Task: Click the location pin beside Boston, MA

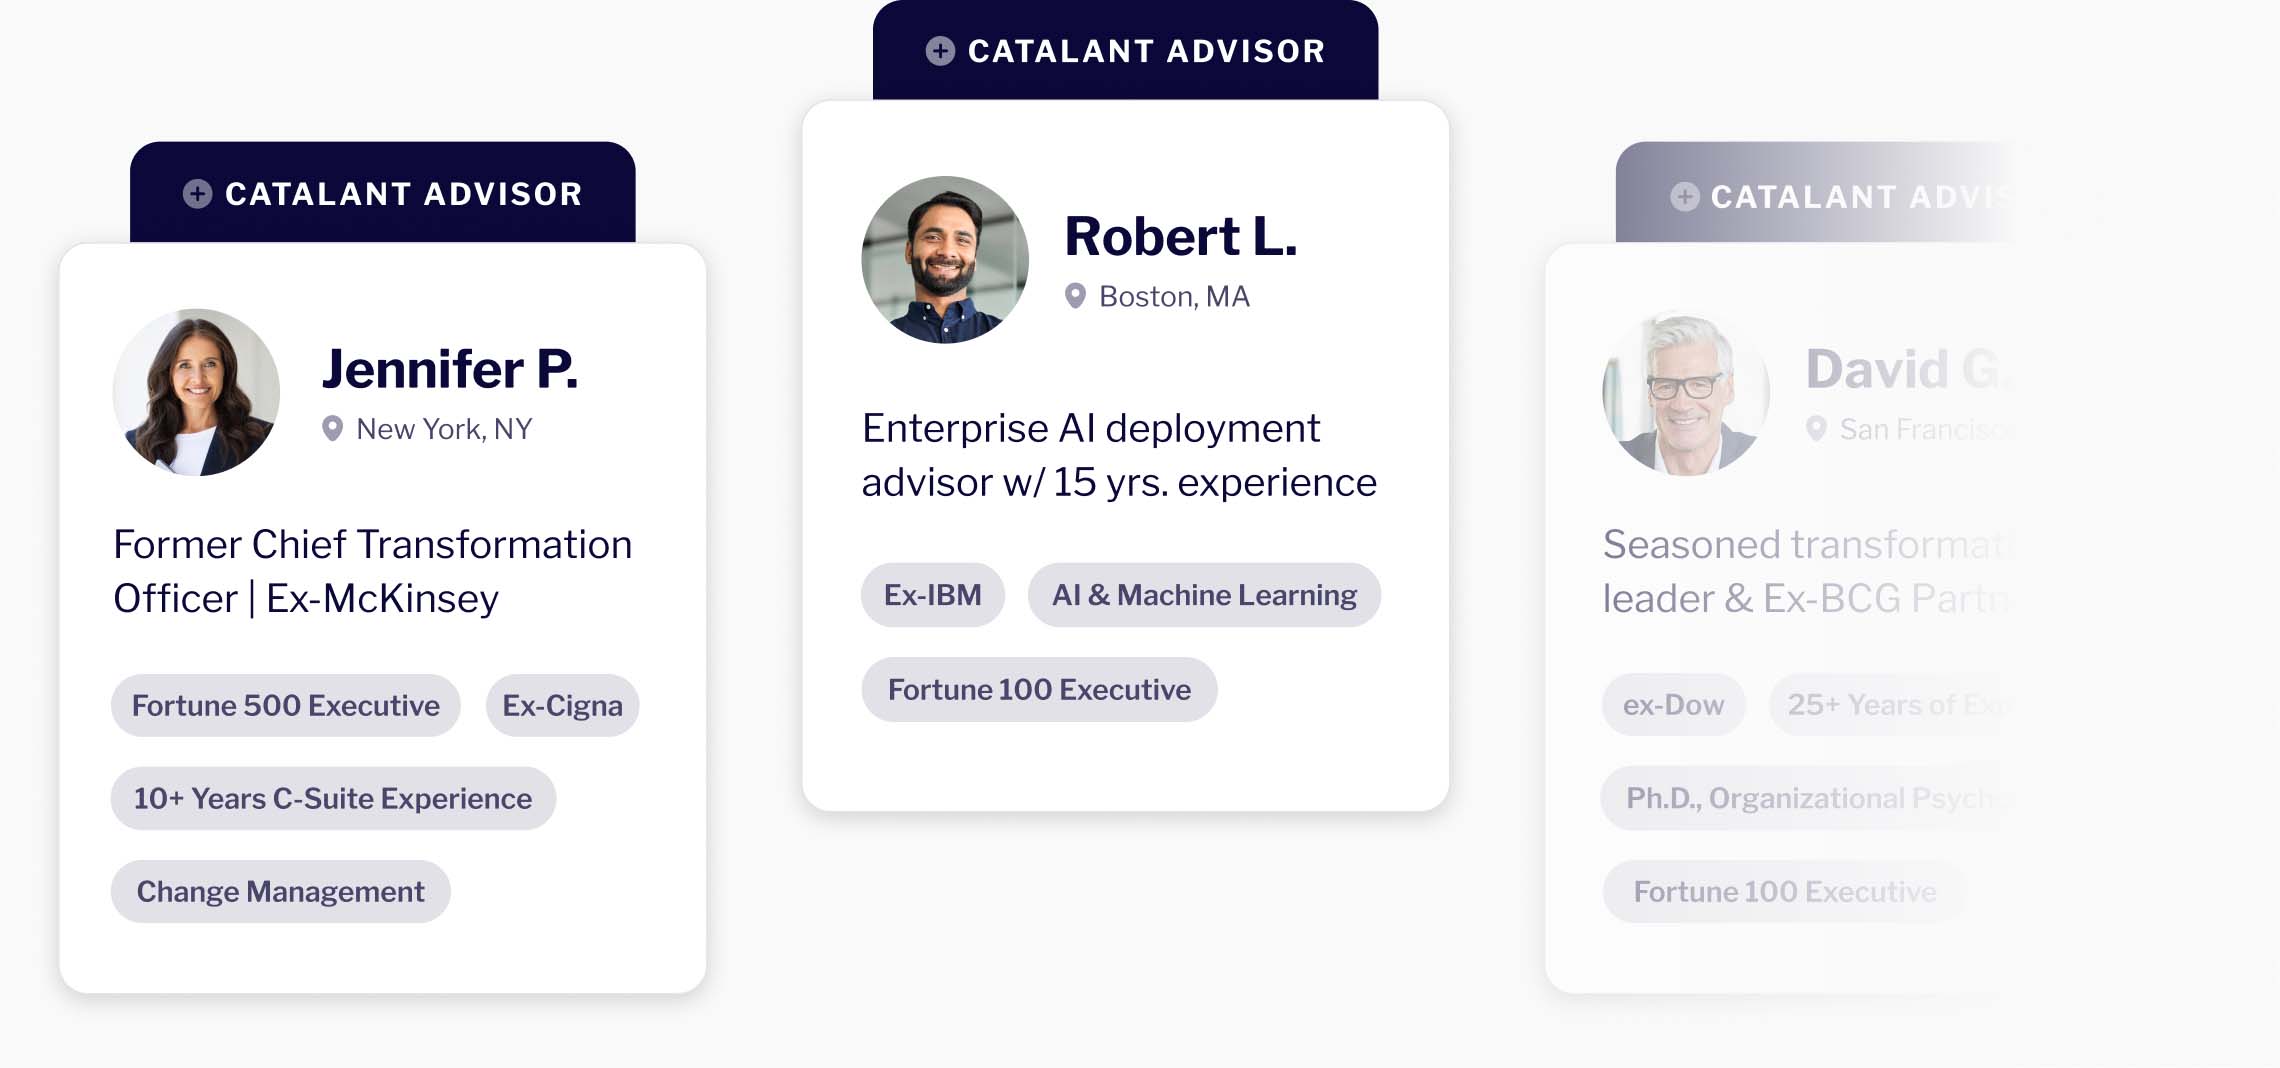Action: point(1075,296)
